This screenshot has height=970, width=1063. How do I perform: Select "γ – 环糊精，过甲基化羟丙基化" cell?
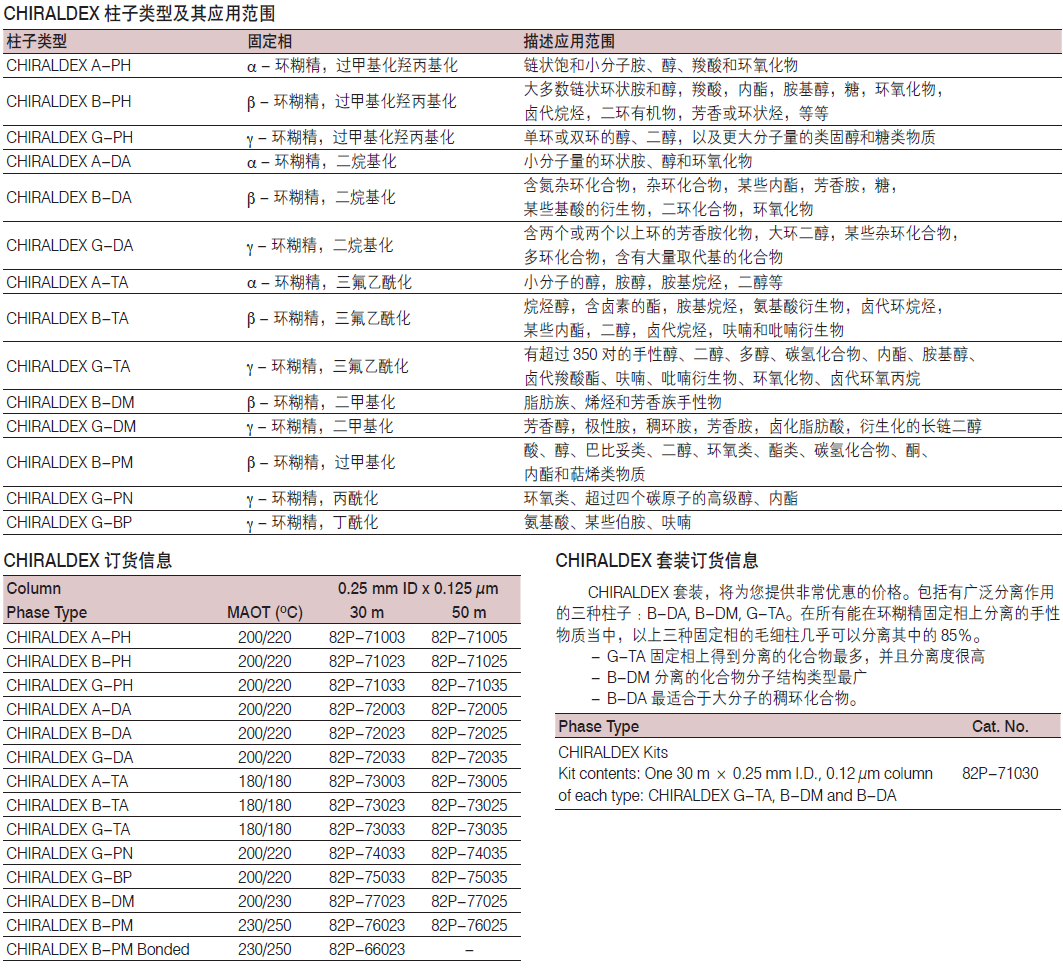tap(350, 138)
